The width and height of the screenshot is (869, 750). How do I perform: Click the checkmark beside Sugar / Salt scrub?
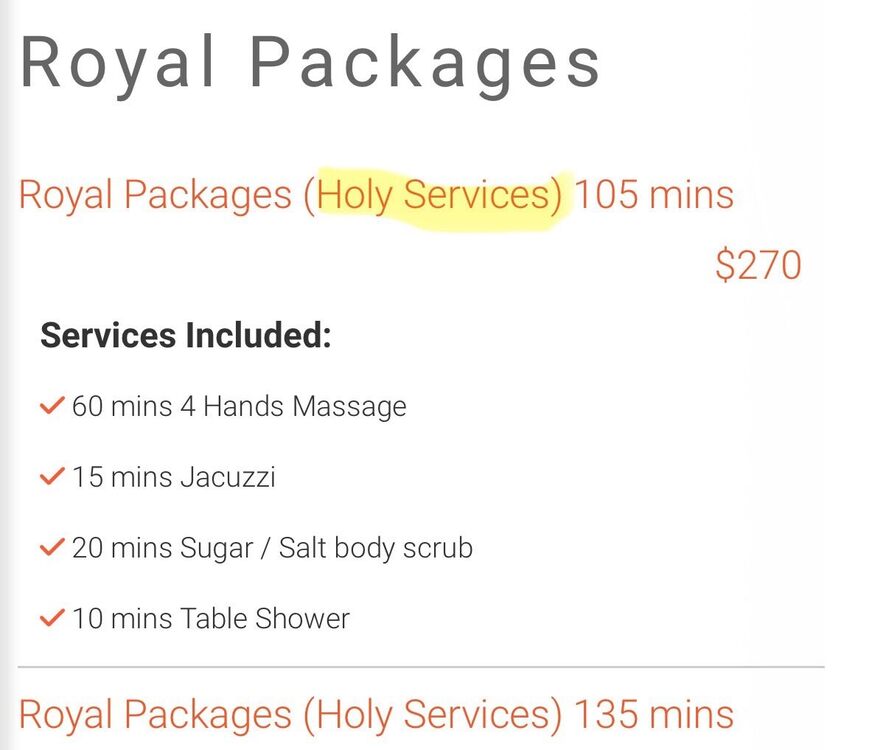(x=52, y=548)
